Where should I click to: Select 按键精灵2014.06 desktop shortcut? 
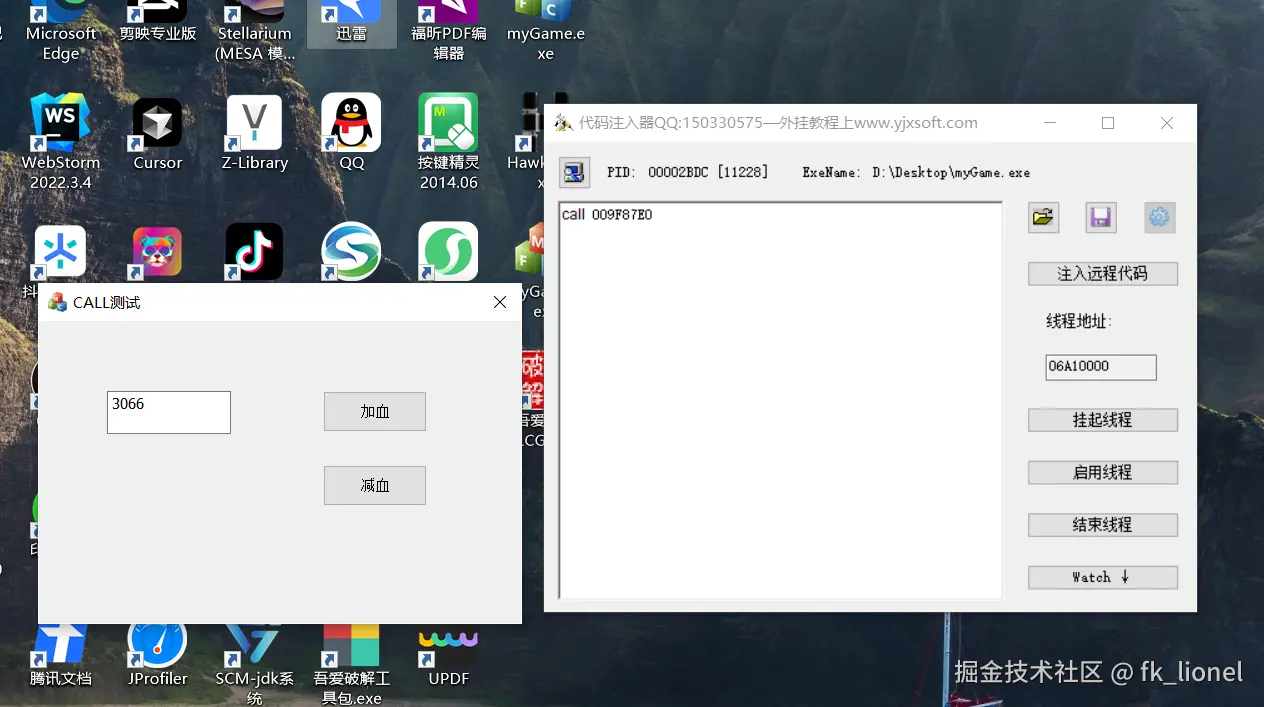point(449,142)
